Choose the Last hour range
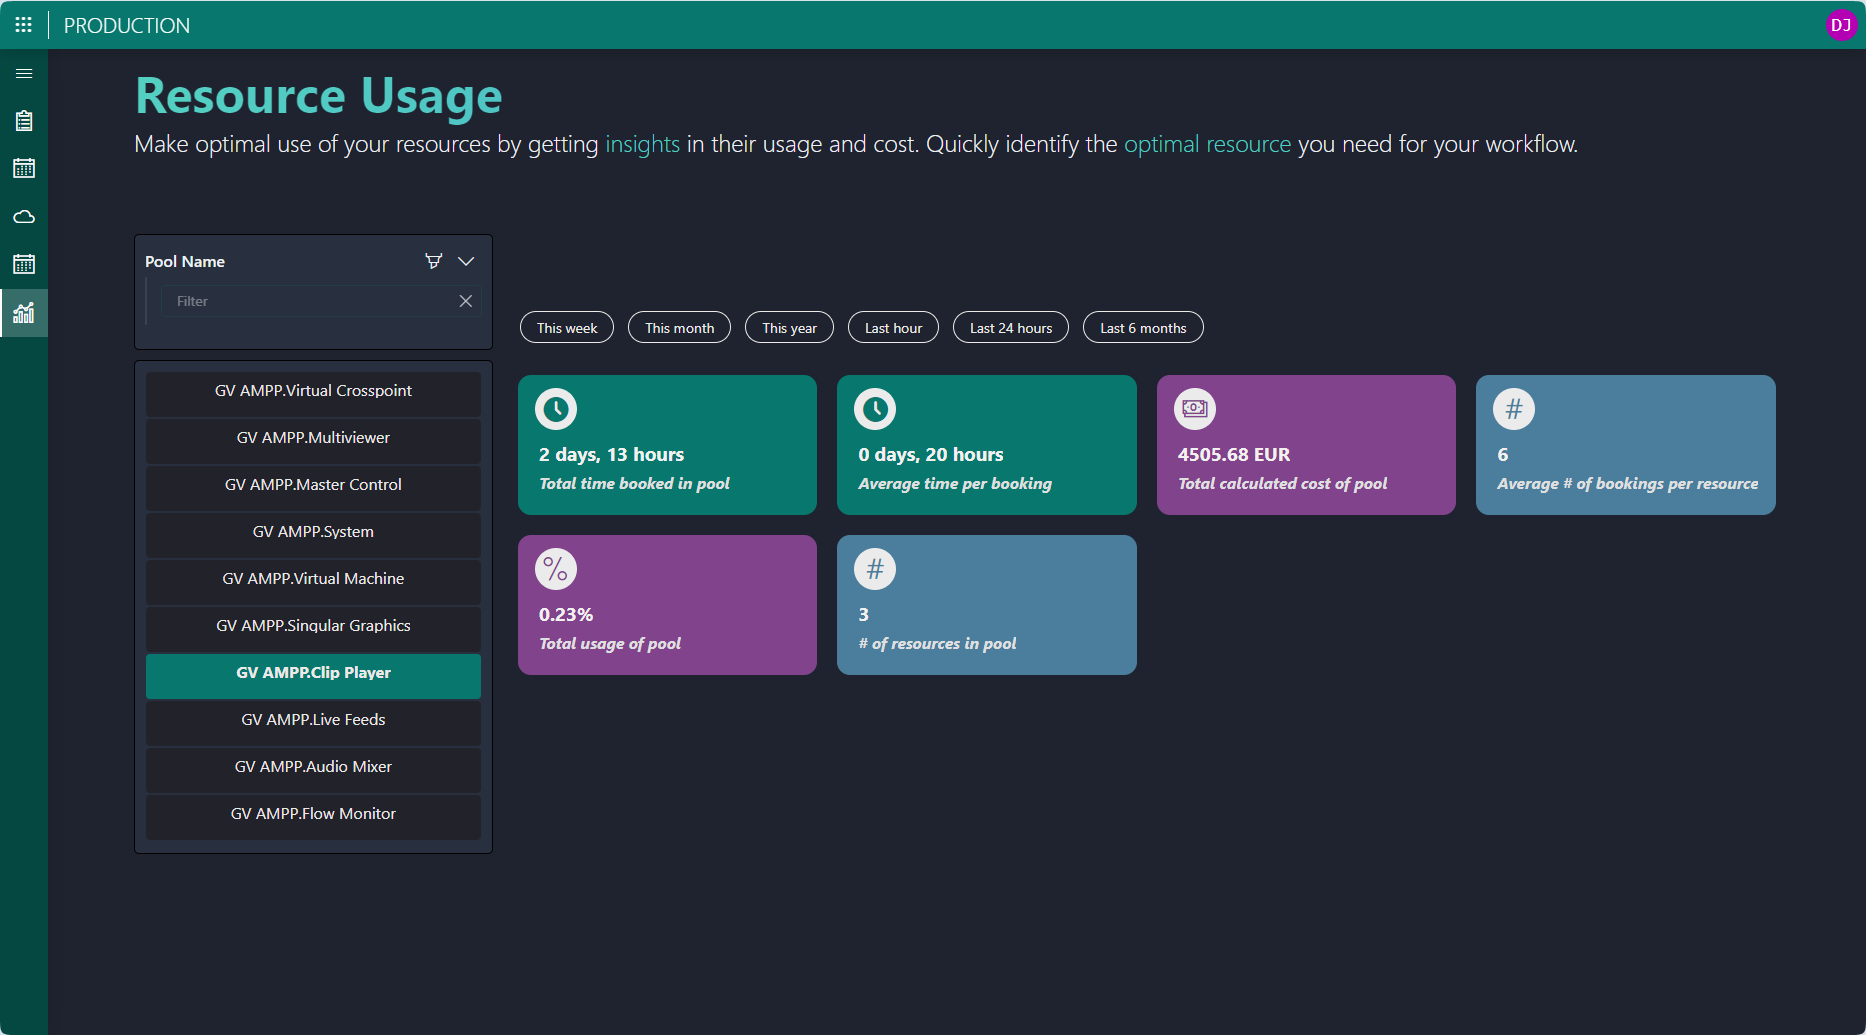This screenshot has height=1035, width=1866. tap(893, 328)
